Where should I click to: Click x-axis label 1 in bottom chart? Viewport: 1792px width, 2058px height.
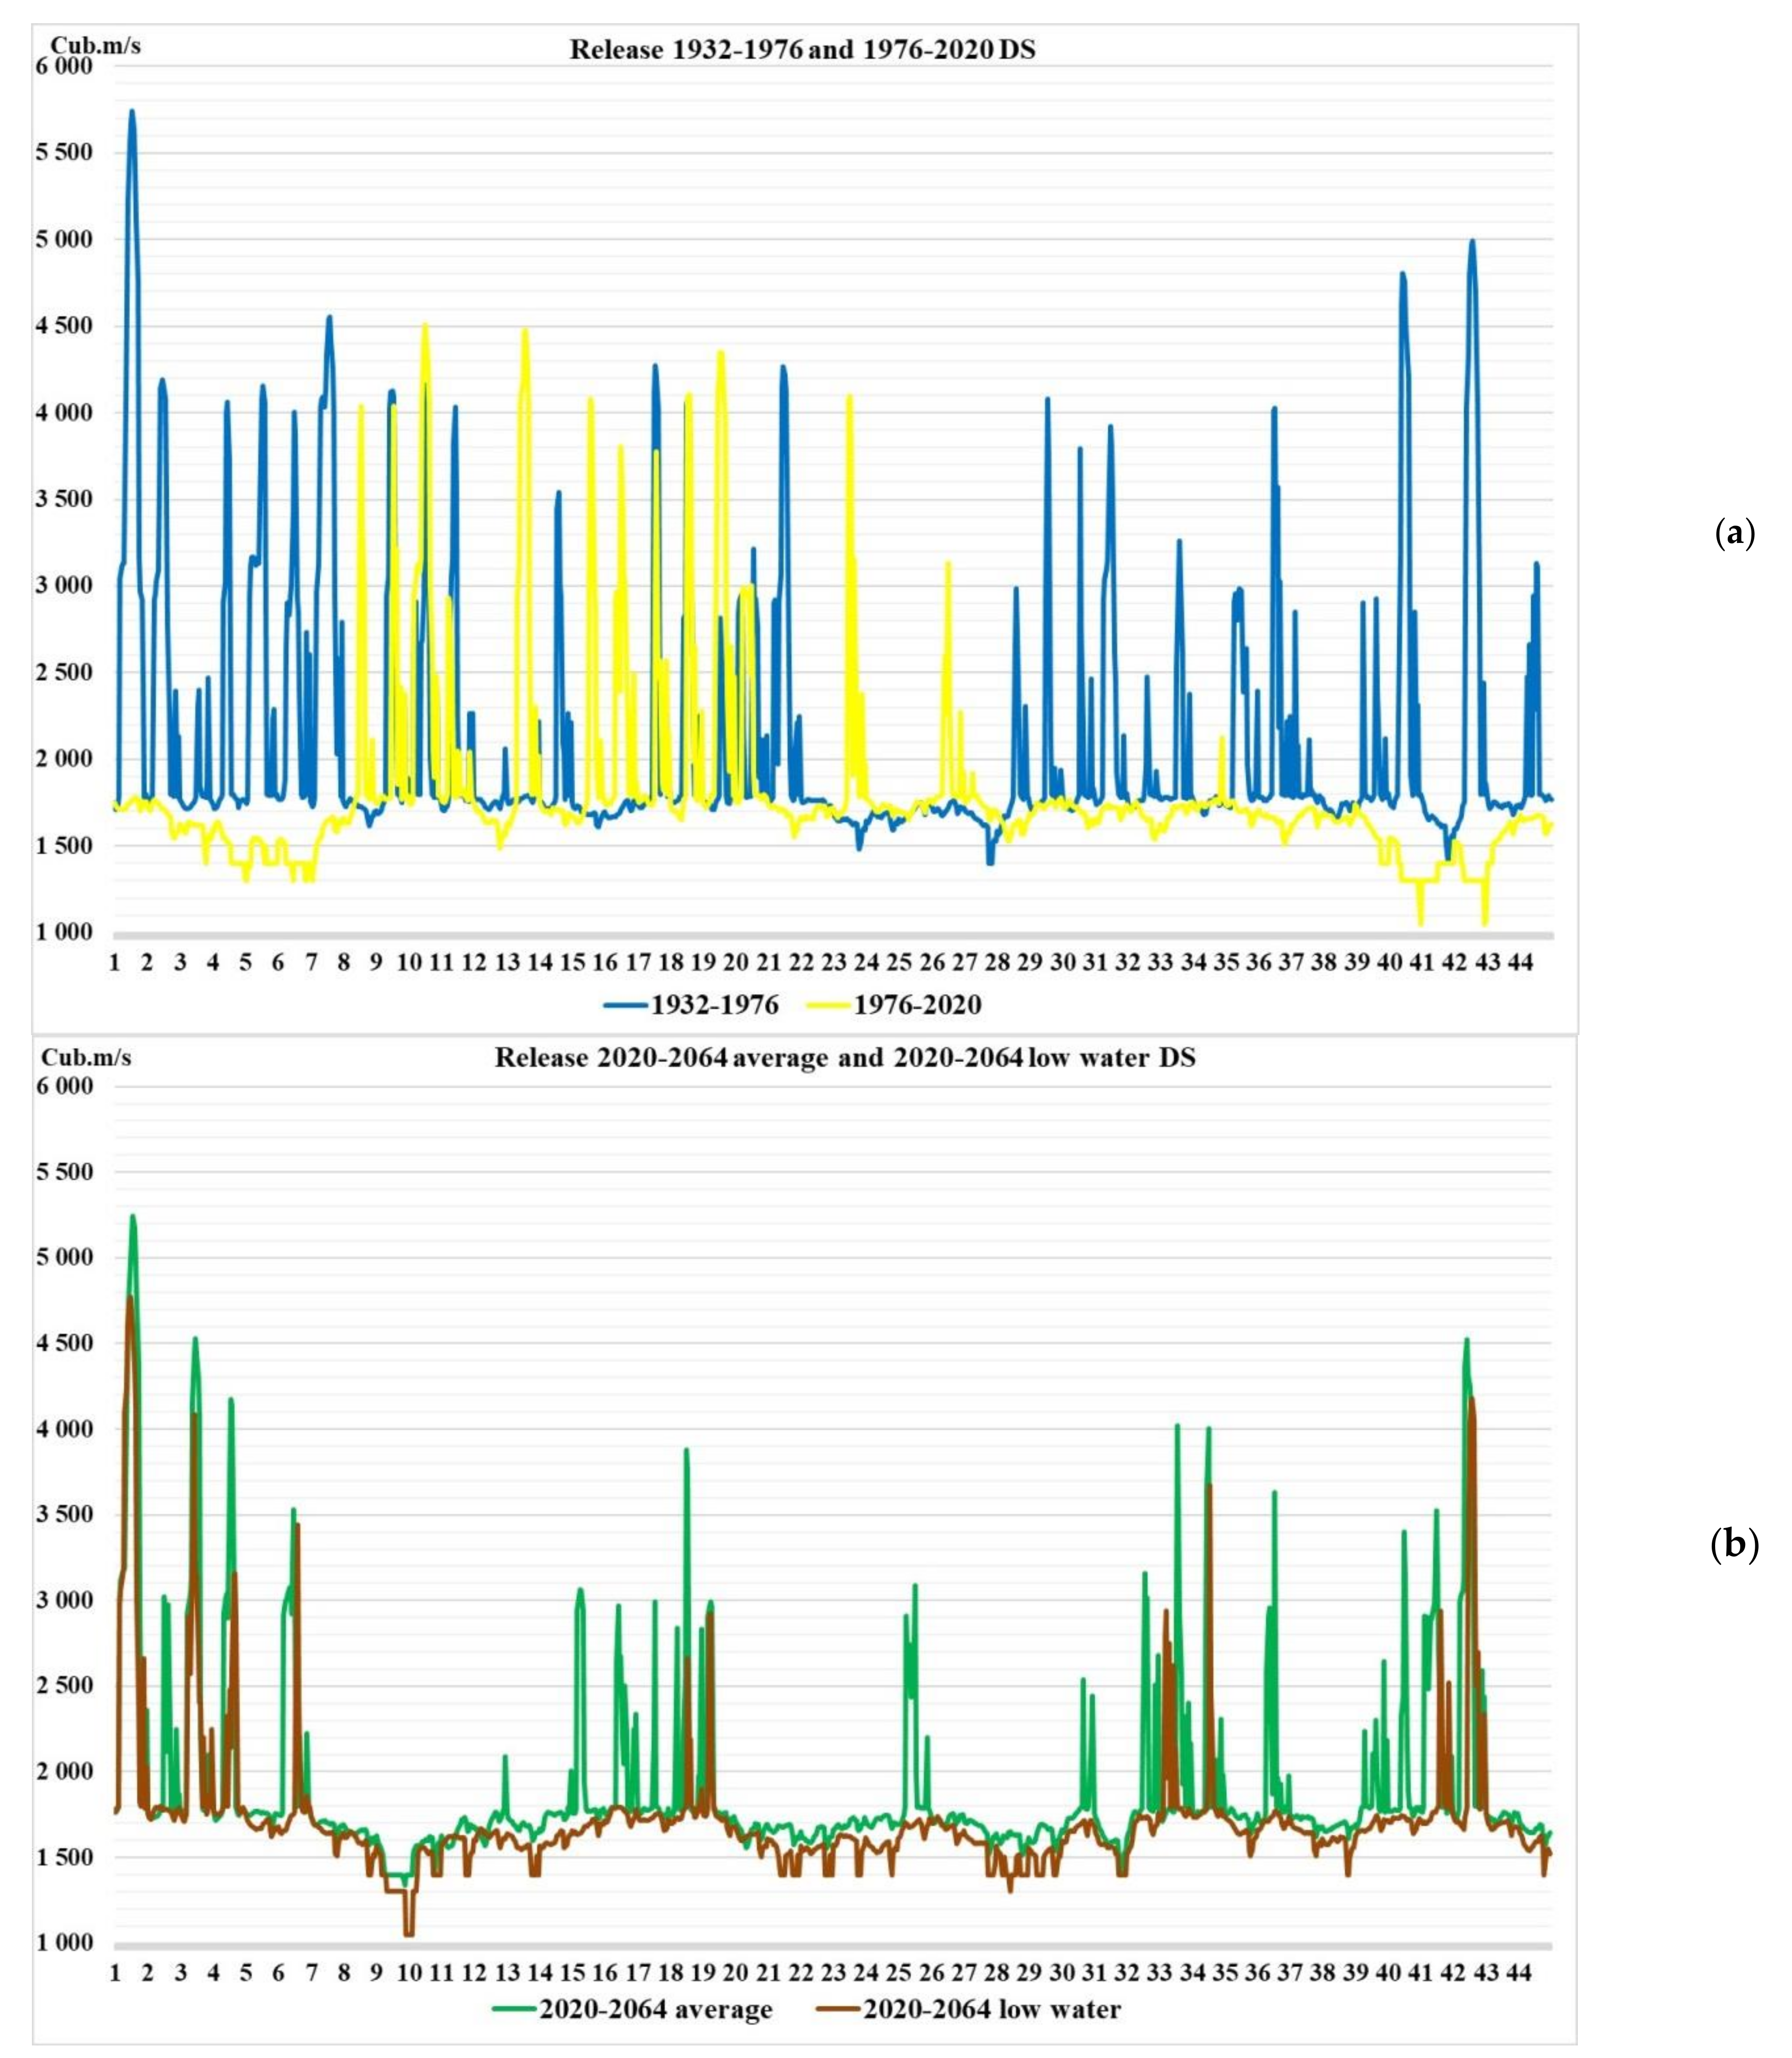coord(116,1973)
